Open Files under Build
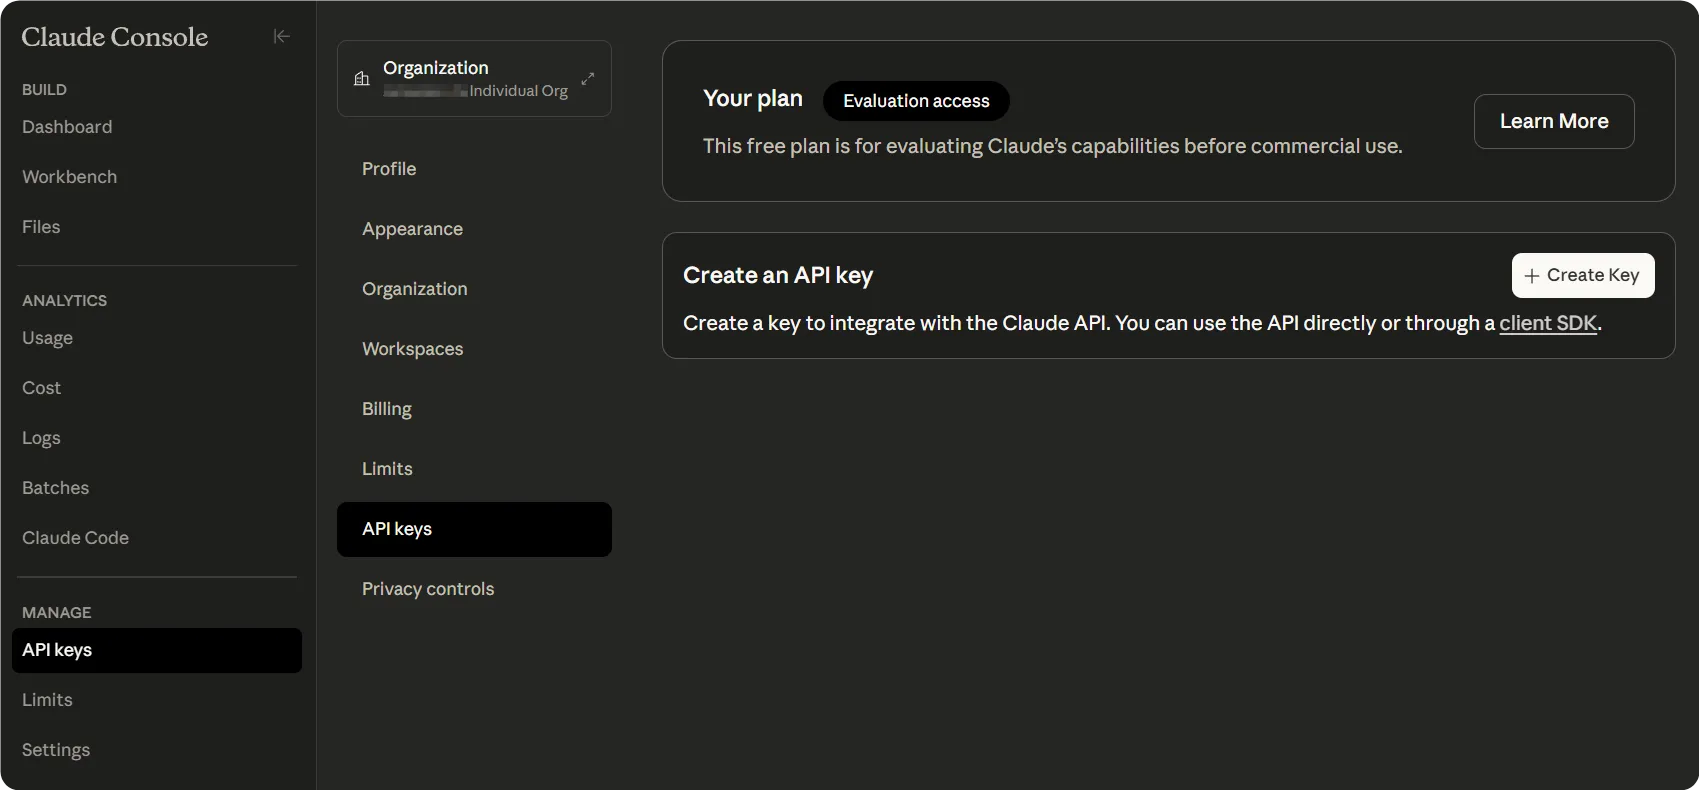 coord(41,227)
